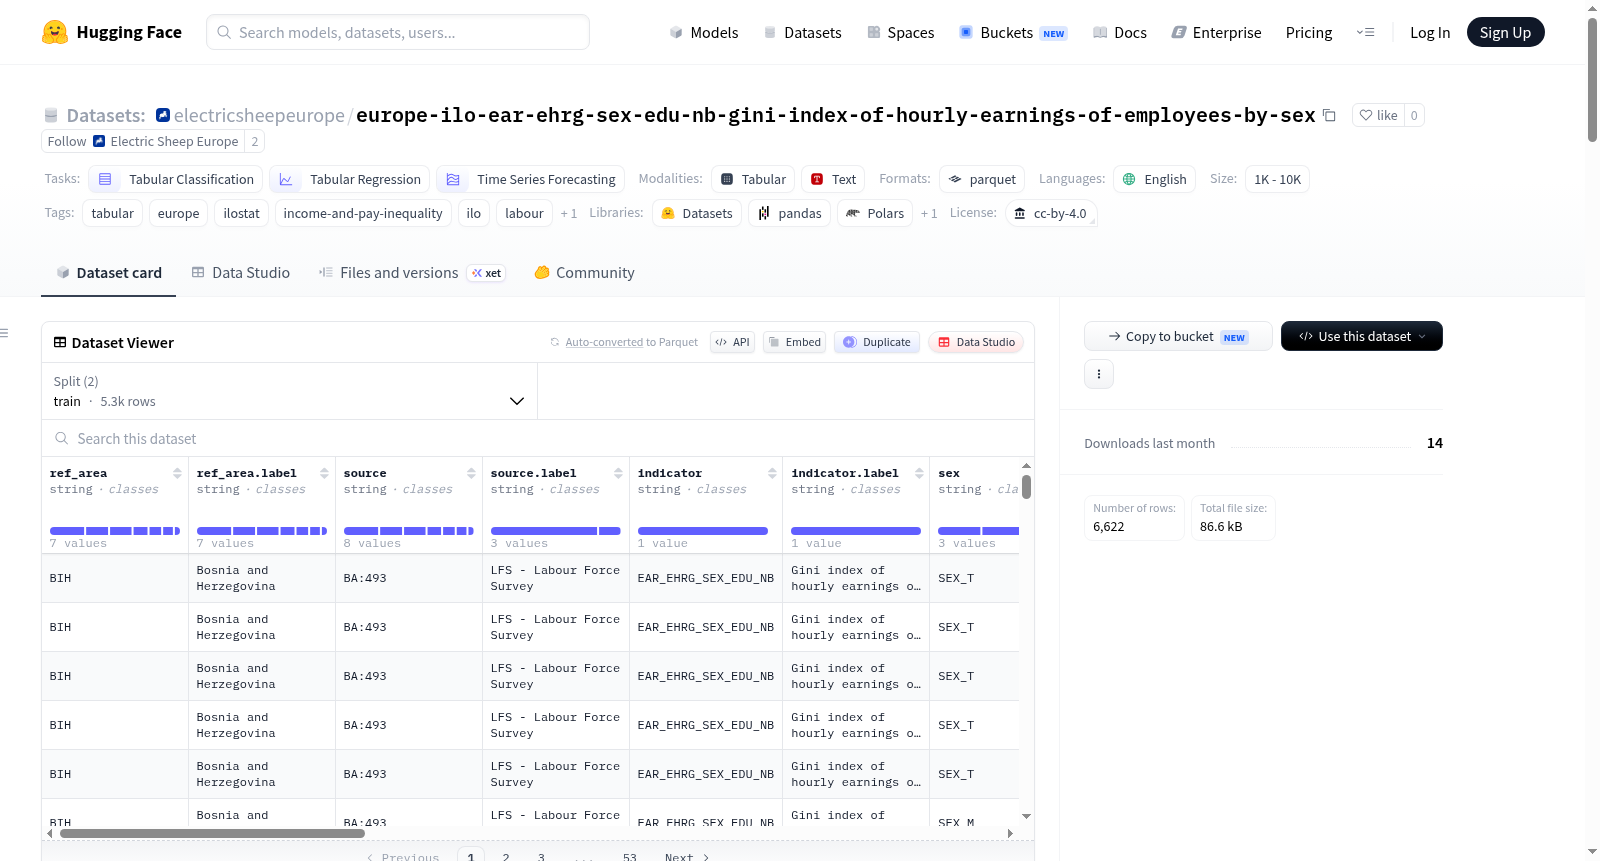Click the 1K - 10K size tag
Viewport: 1600px width, 861px height.
pyautogui.click(x=1277, y=179)
